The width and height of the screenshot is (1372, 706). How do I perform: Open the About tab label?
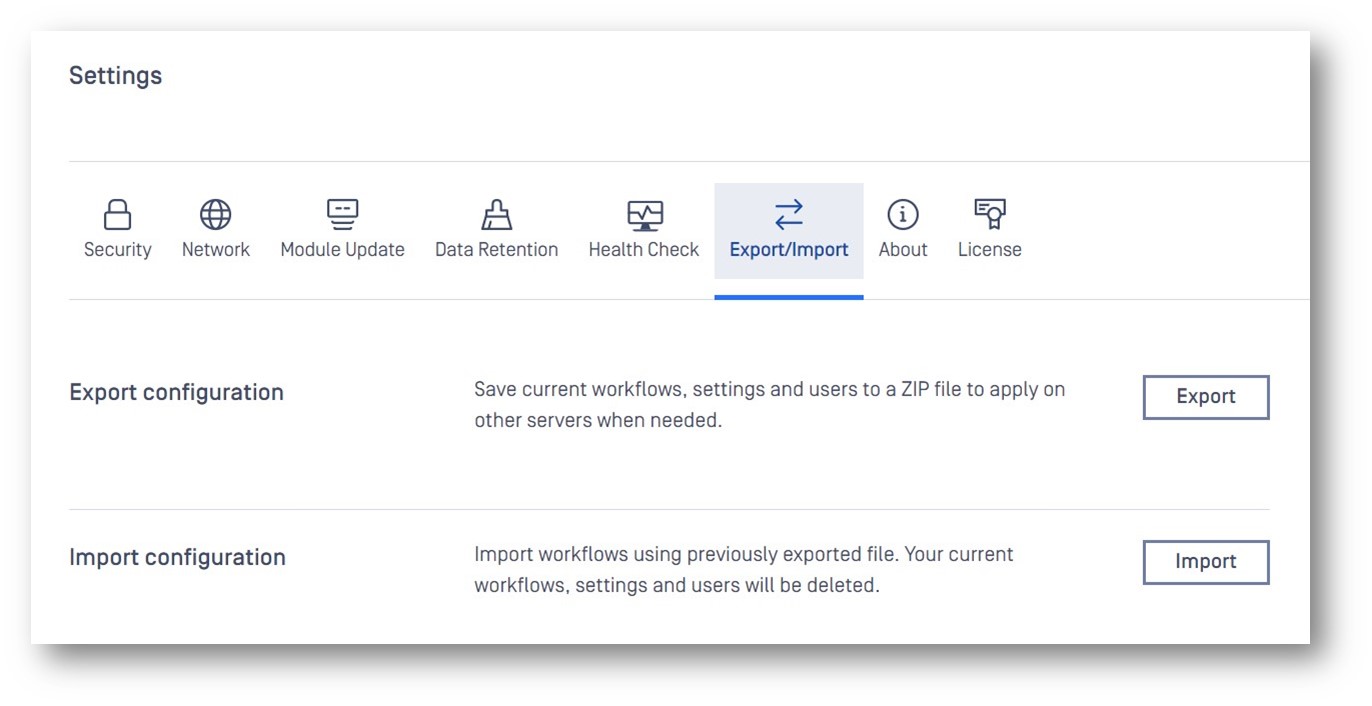903,250
